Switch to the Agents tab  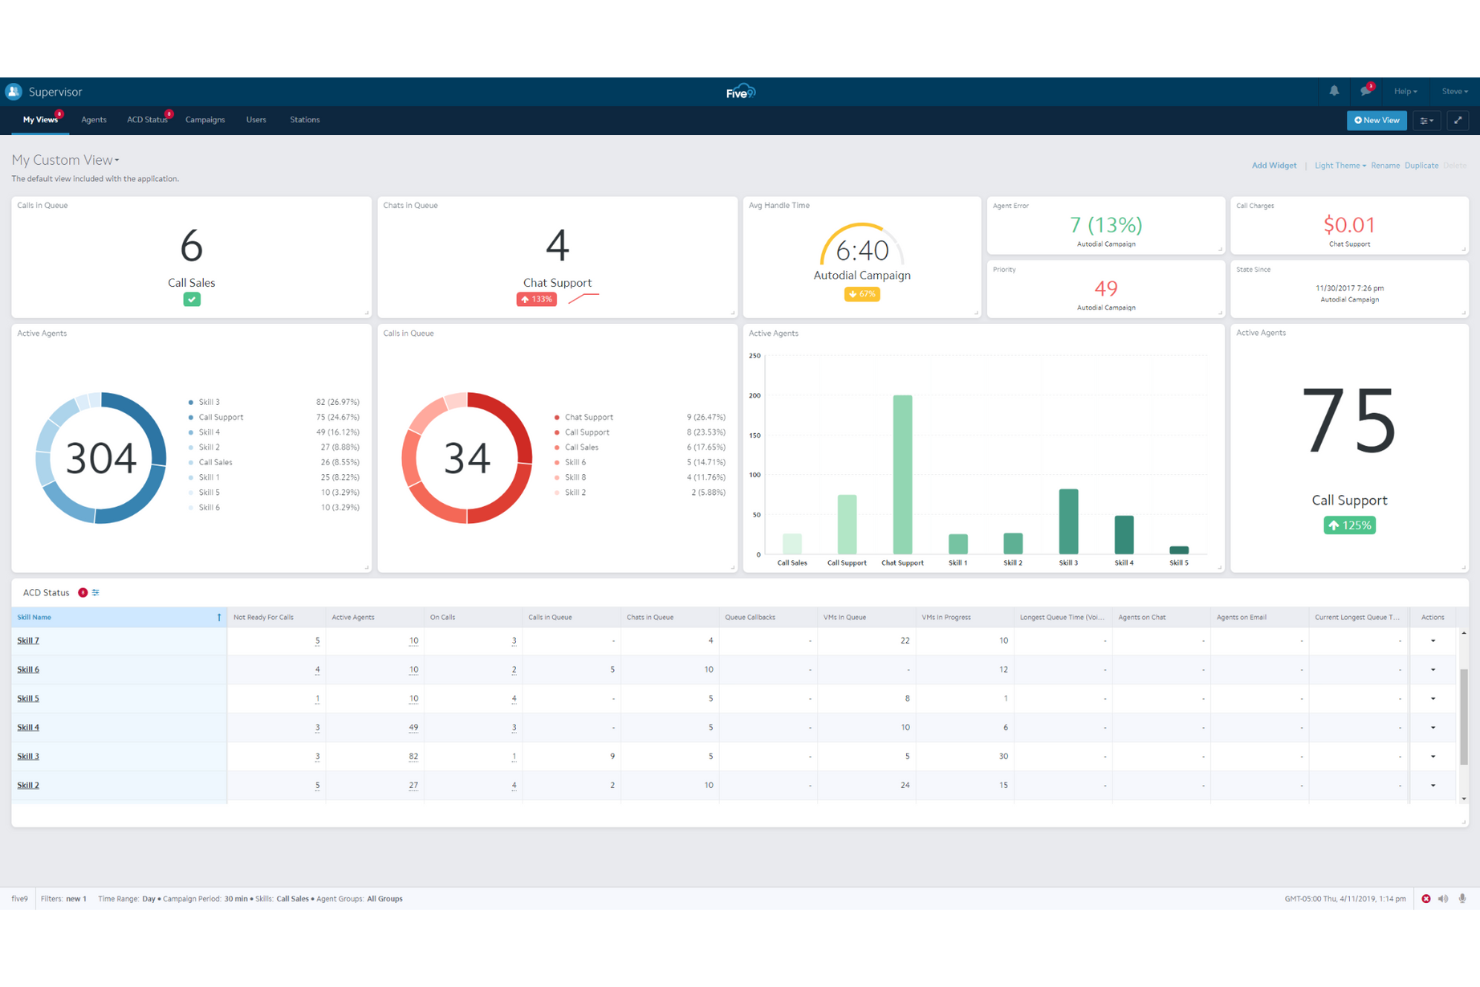(x=93, y=120)
